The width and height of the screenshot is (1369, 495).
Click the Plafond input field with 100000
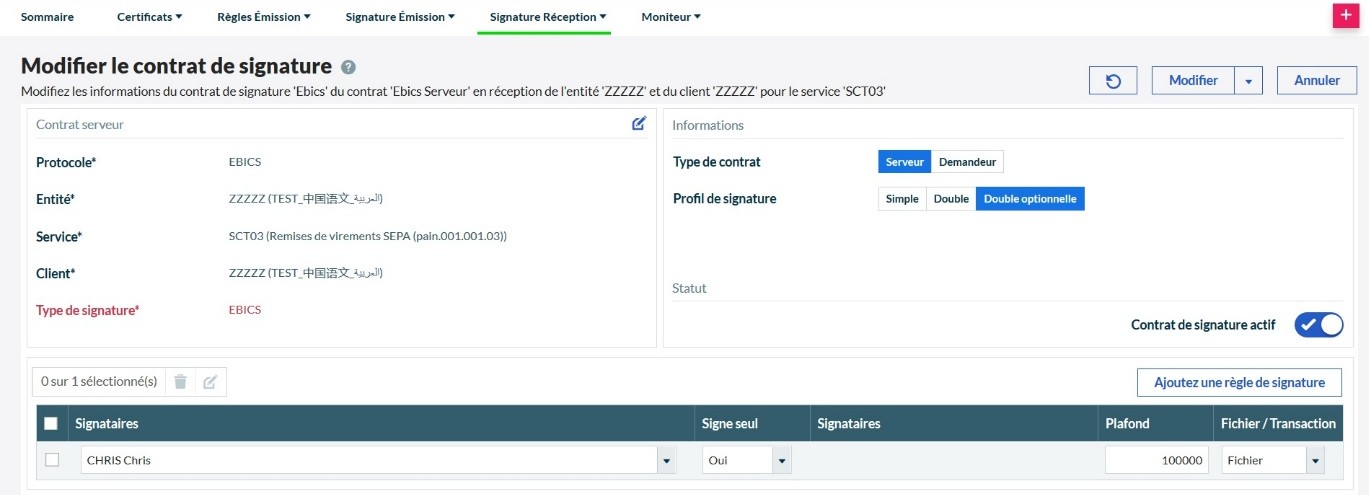click(1158, 461)
